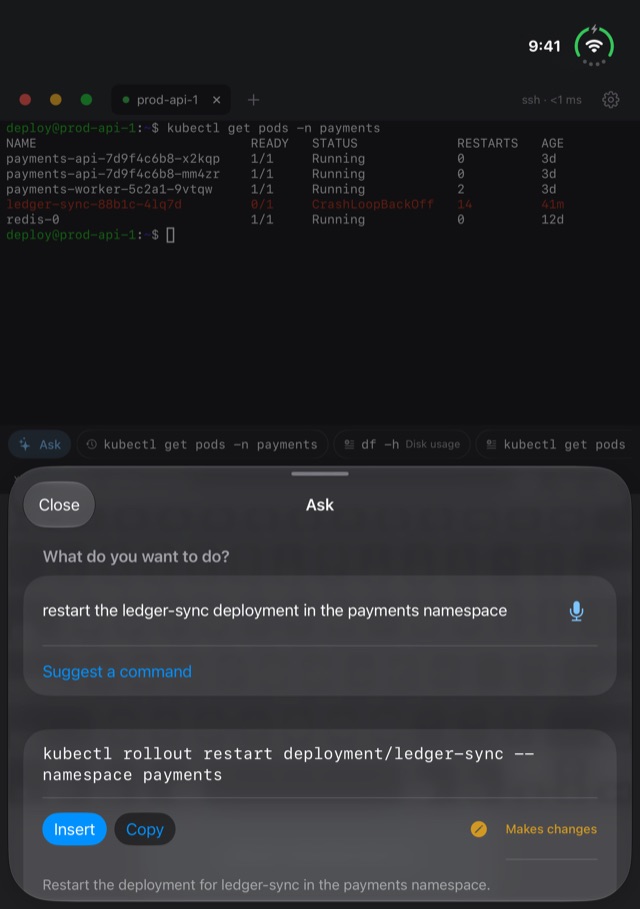Tap the 9:41 clock
The image size is (640, 909).
pos(544,46)
